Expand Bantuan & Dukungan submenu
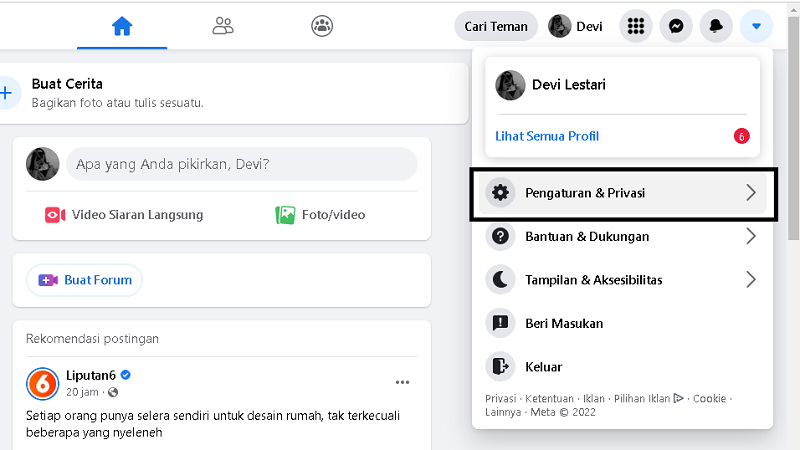800x450 pixels. pyautogui.click(x=750, y=237)
